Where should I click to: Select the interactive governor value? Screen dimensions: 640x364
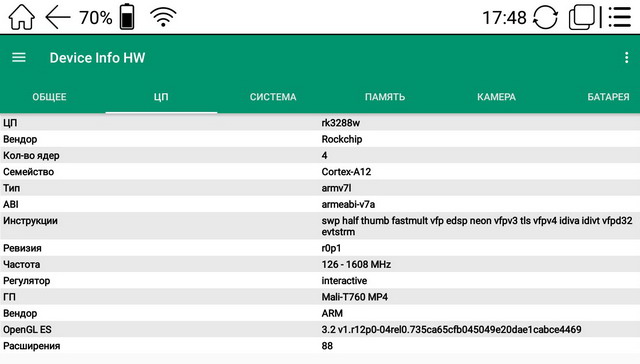coord(344,281)
